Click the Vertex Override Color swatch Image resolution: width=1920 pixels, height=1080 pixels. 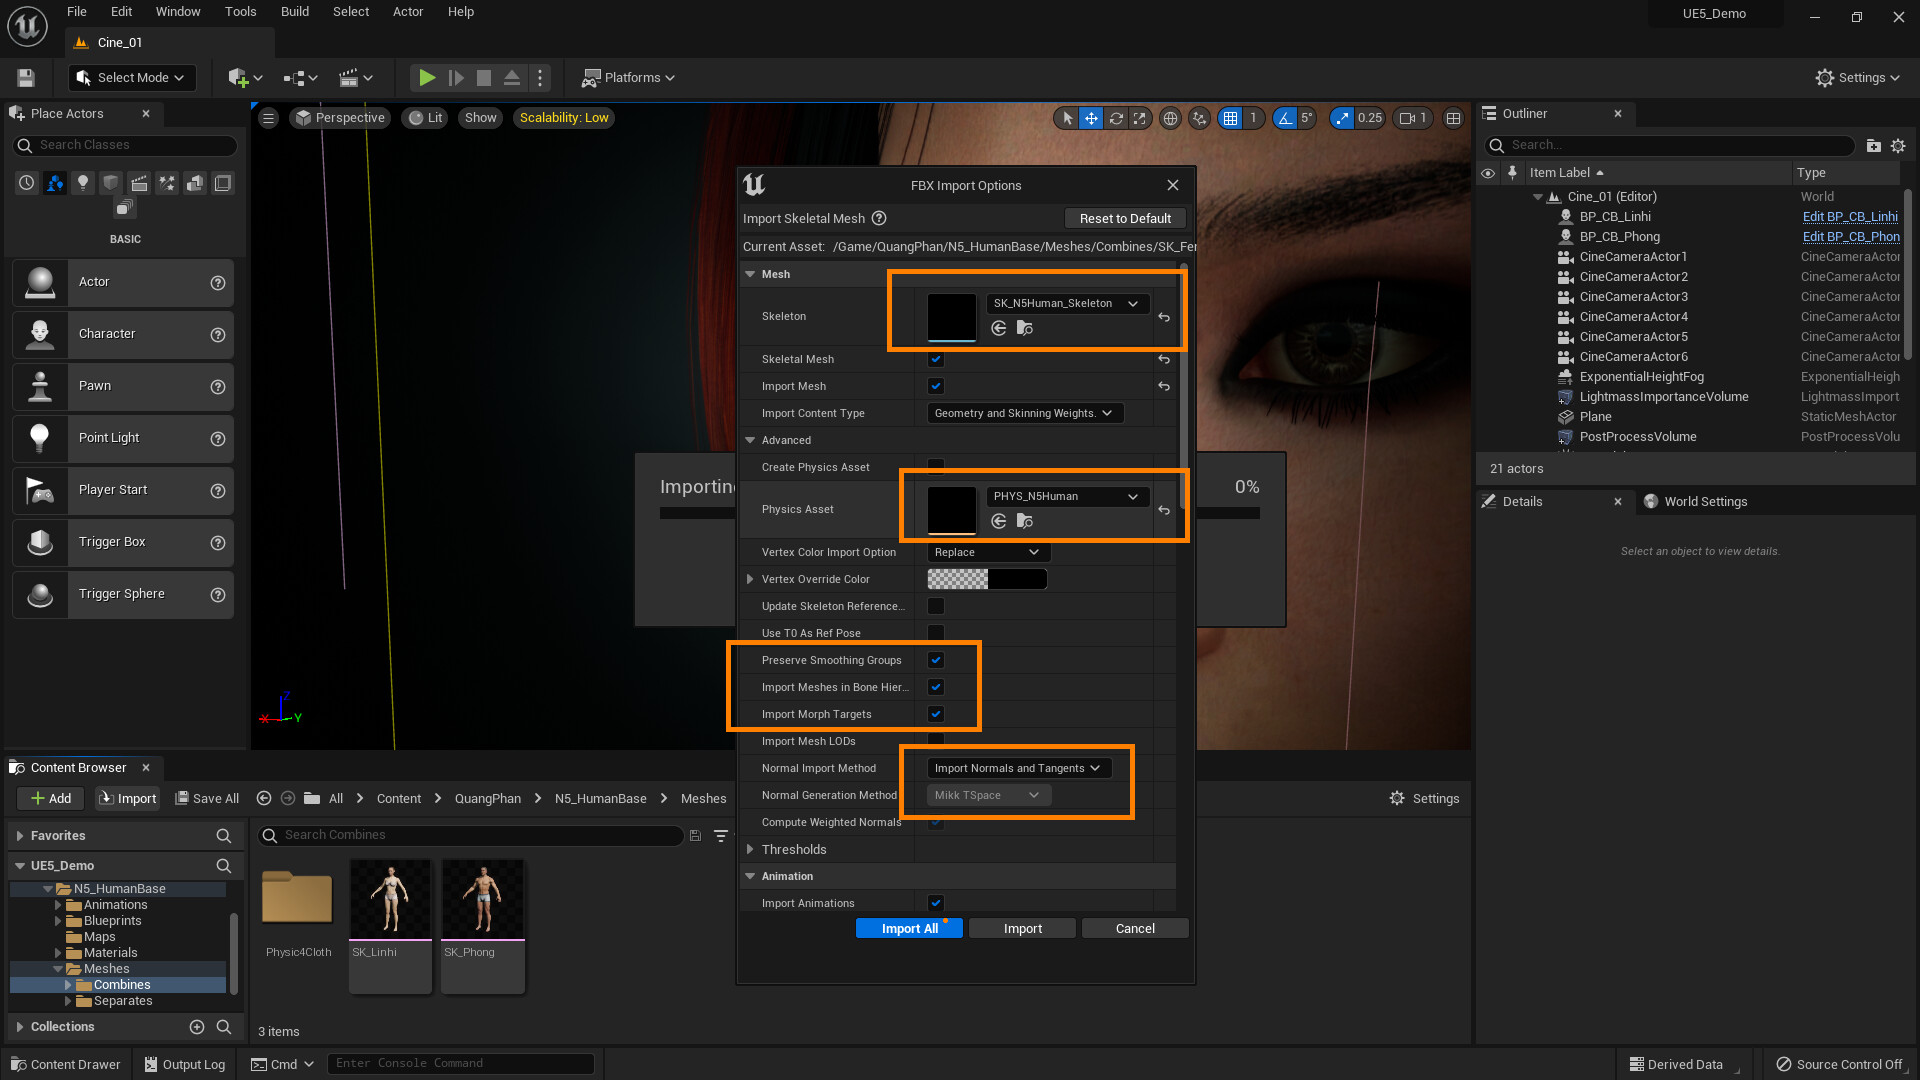[986, 579]
